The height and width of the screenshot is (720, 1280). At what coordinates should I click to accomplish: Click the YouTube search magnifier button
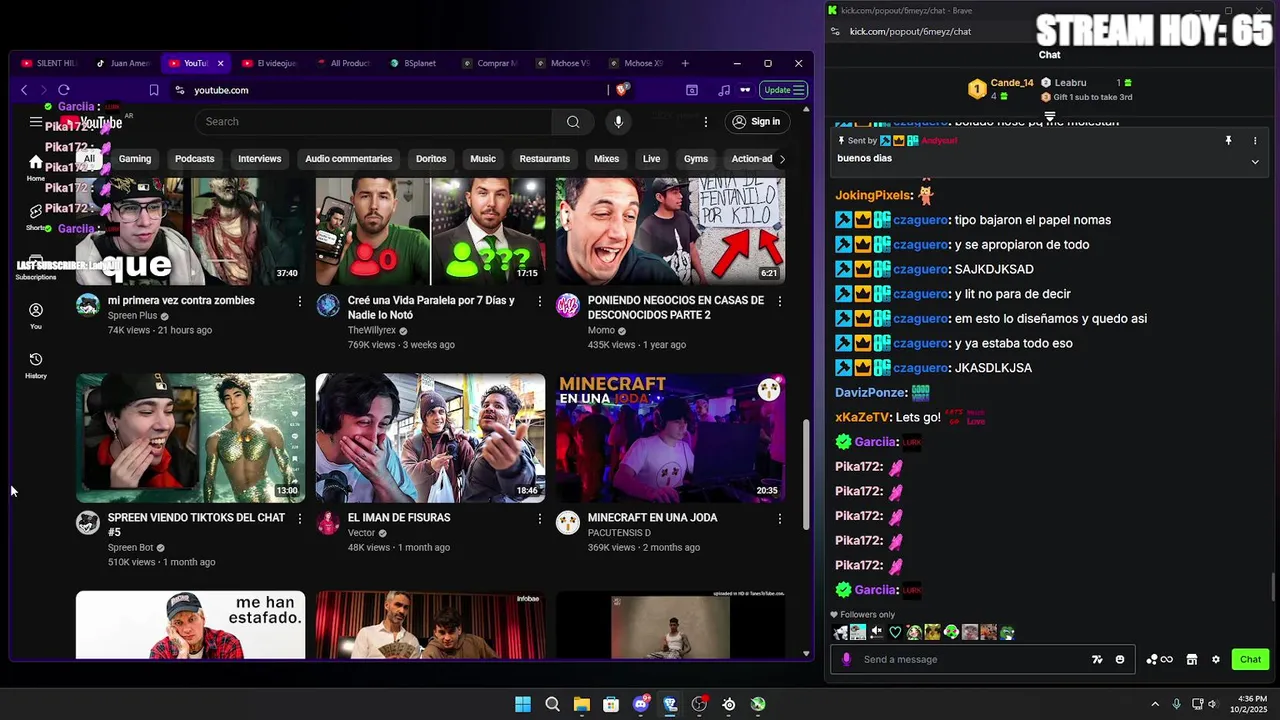point(573,122)
